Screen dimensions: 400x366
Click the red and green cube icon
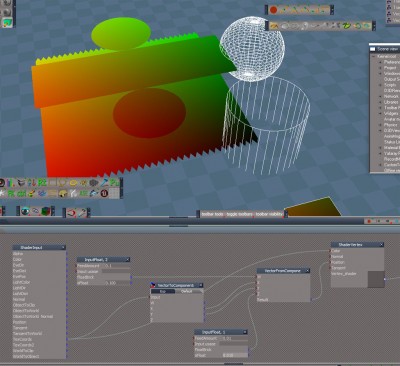point(46,211)
